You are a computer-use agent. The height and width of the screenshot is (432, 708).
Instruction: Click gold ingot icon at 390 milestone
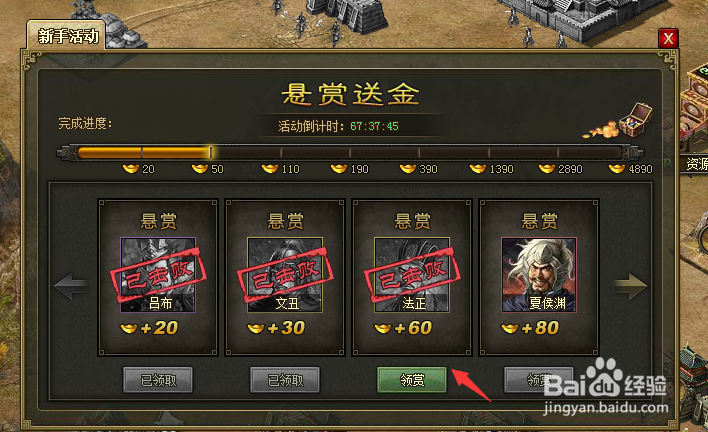(x=408, y=169)
